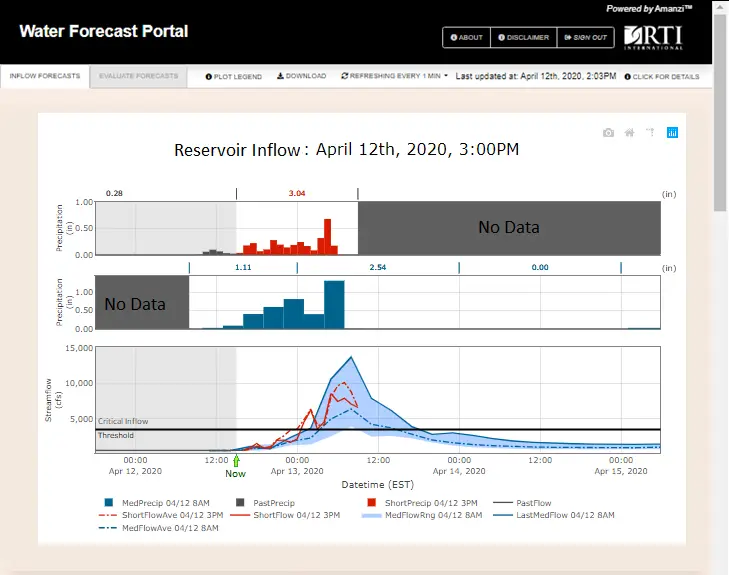Viewport: 729px width, 575px height.
Task: Click the 0.00 medium precip total
Action: tap(540, 267)
